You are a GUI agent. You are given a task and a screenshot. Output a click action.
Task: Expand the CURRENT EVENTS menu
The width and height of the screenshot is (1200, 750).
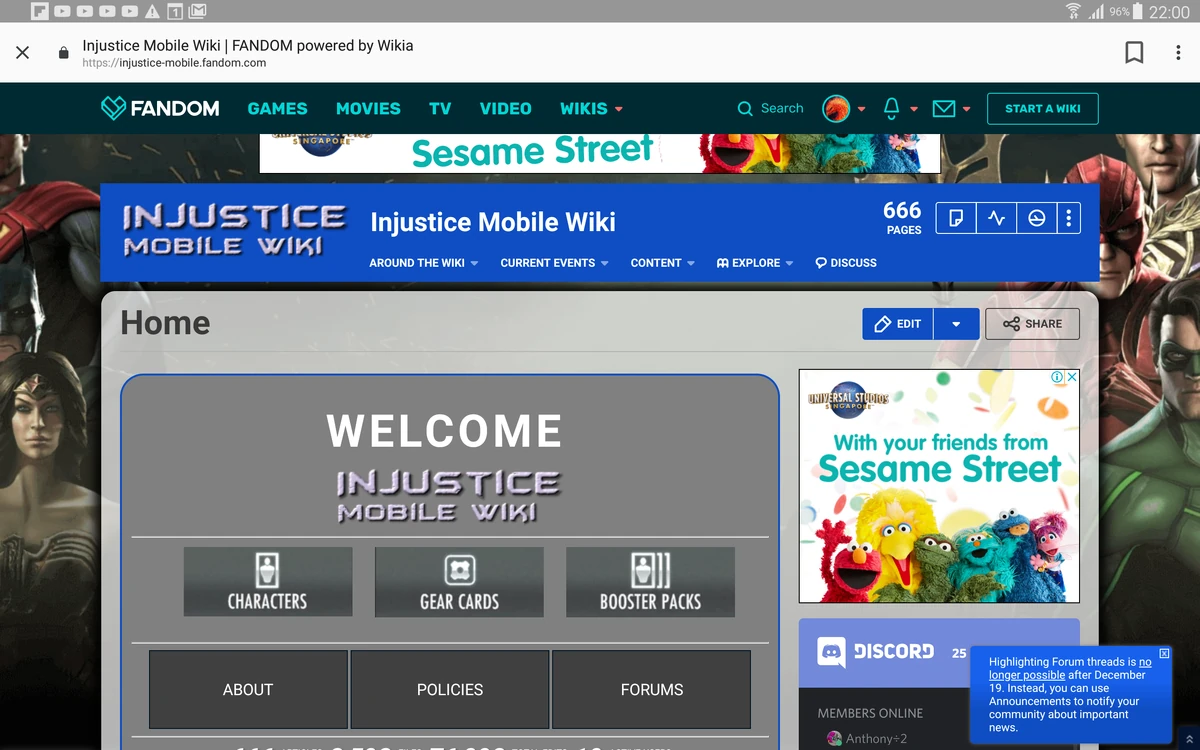[555, 263]
